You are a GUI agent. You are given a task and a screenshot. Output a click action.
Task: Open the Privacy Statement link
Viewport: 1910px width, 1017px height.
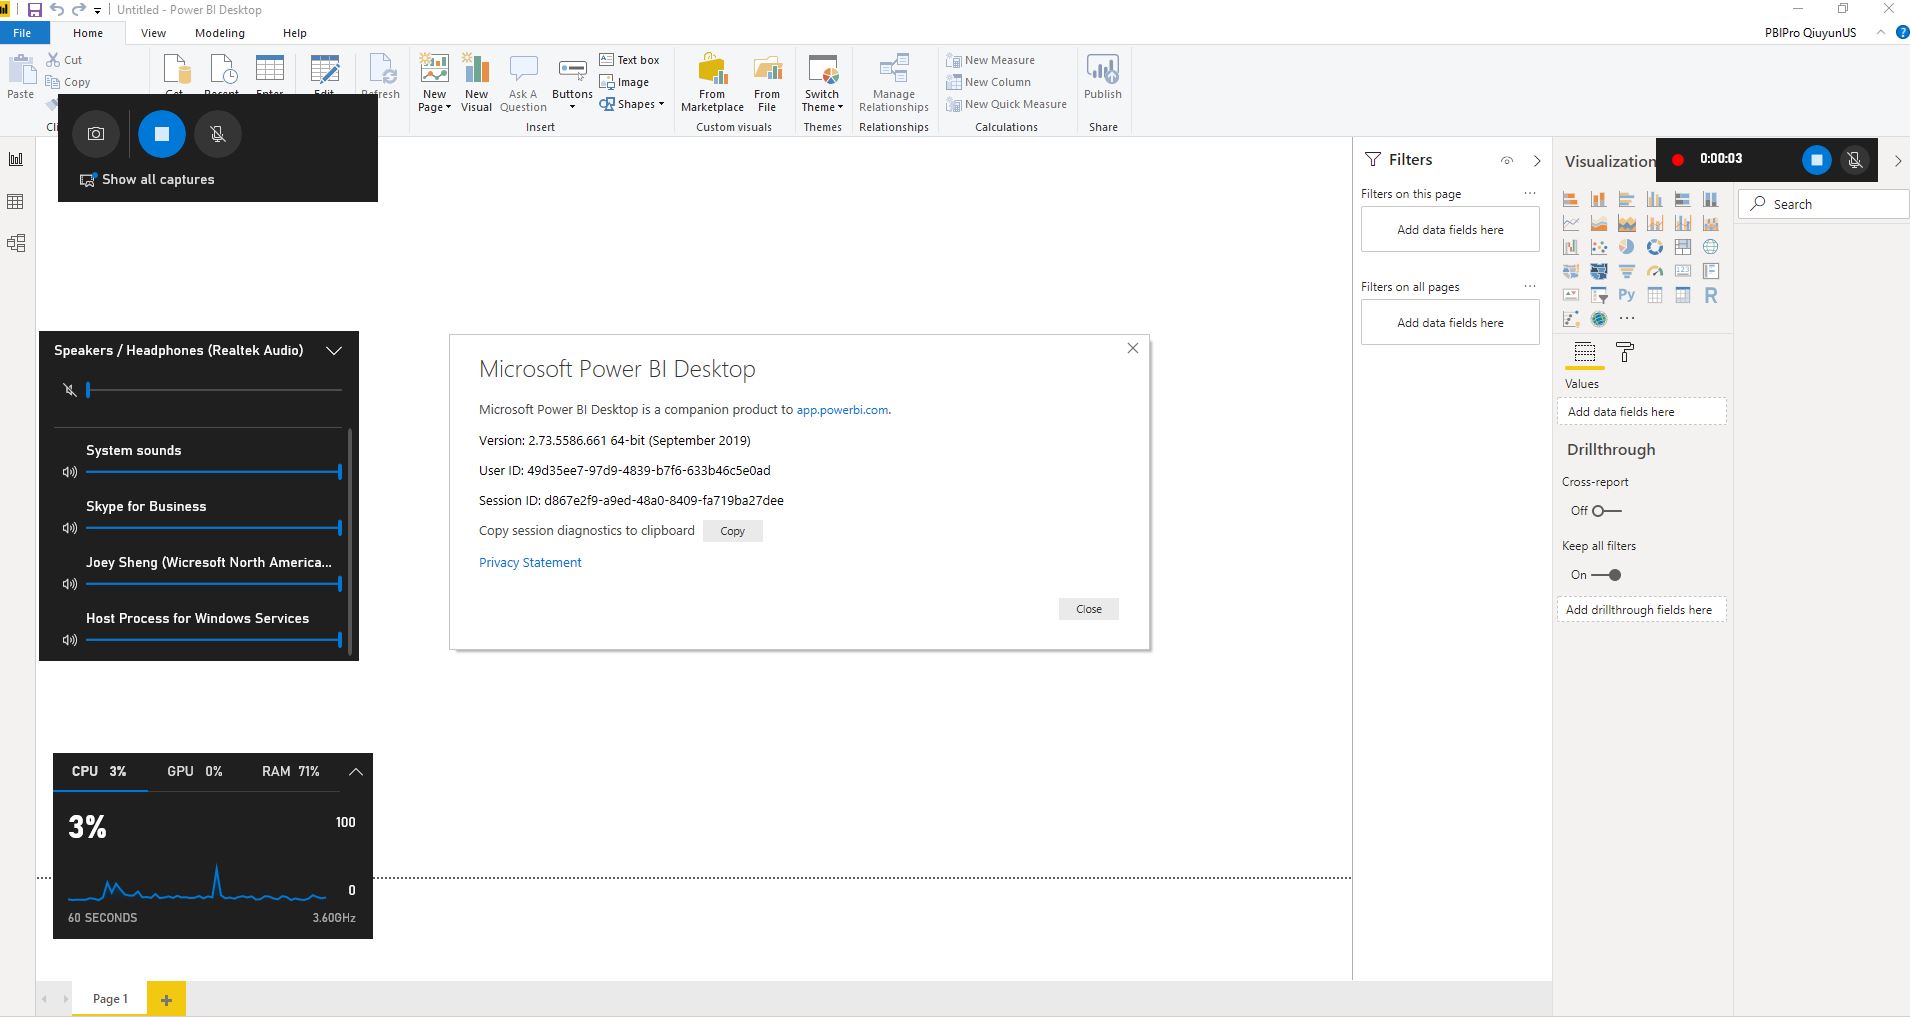(530, 562)
